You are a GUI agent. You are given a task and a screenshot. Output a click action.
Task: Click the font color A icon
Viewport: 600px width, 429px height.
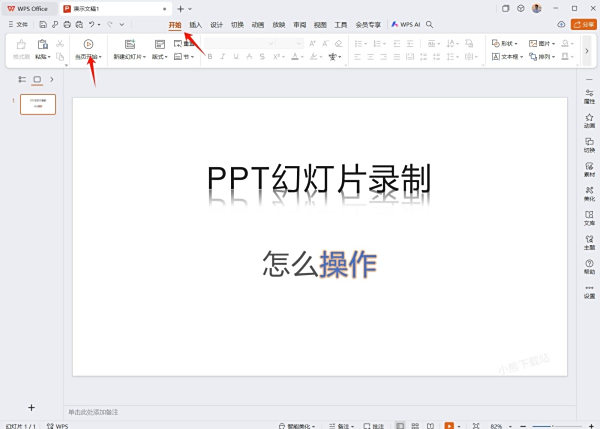click(x=295, y=57)
